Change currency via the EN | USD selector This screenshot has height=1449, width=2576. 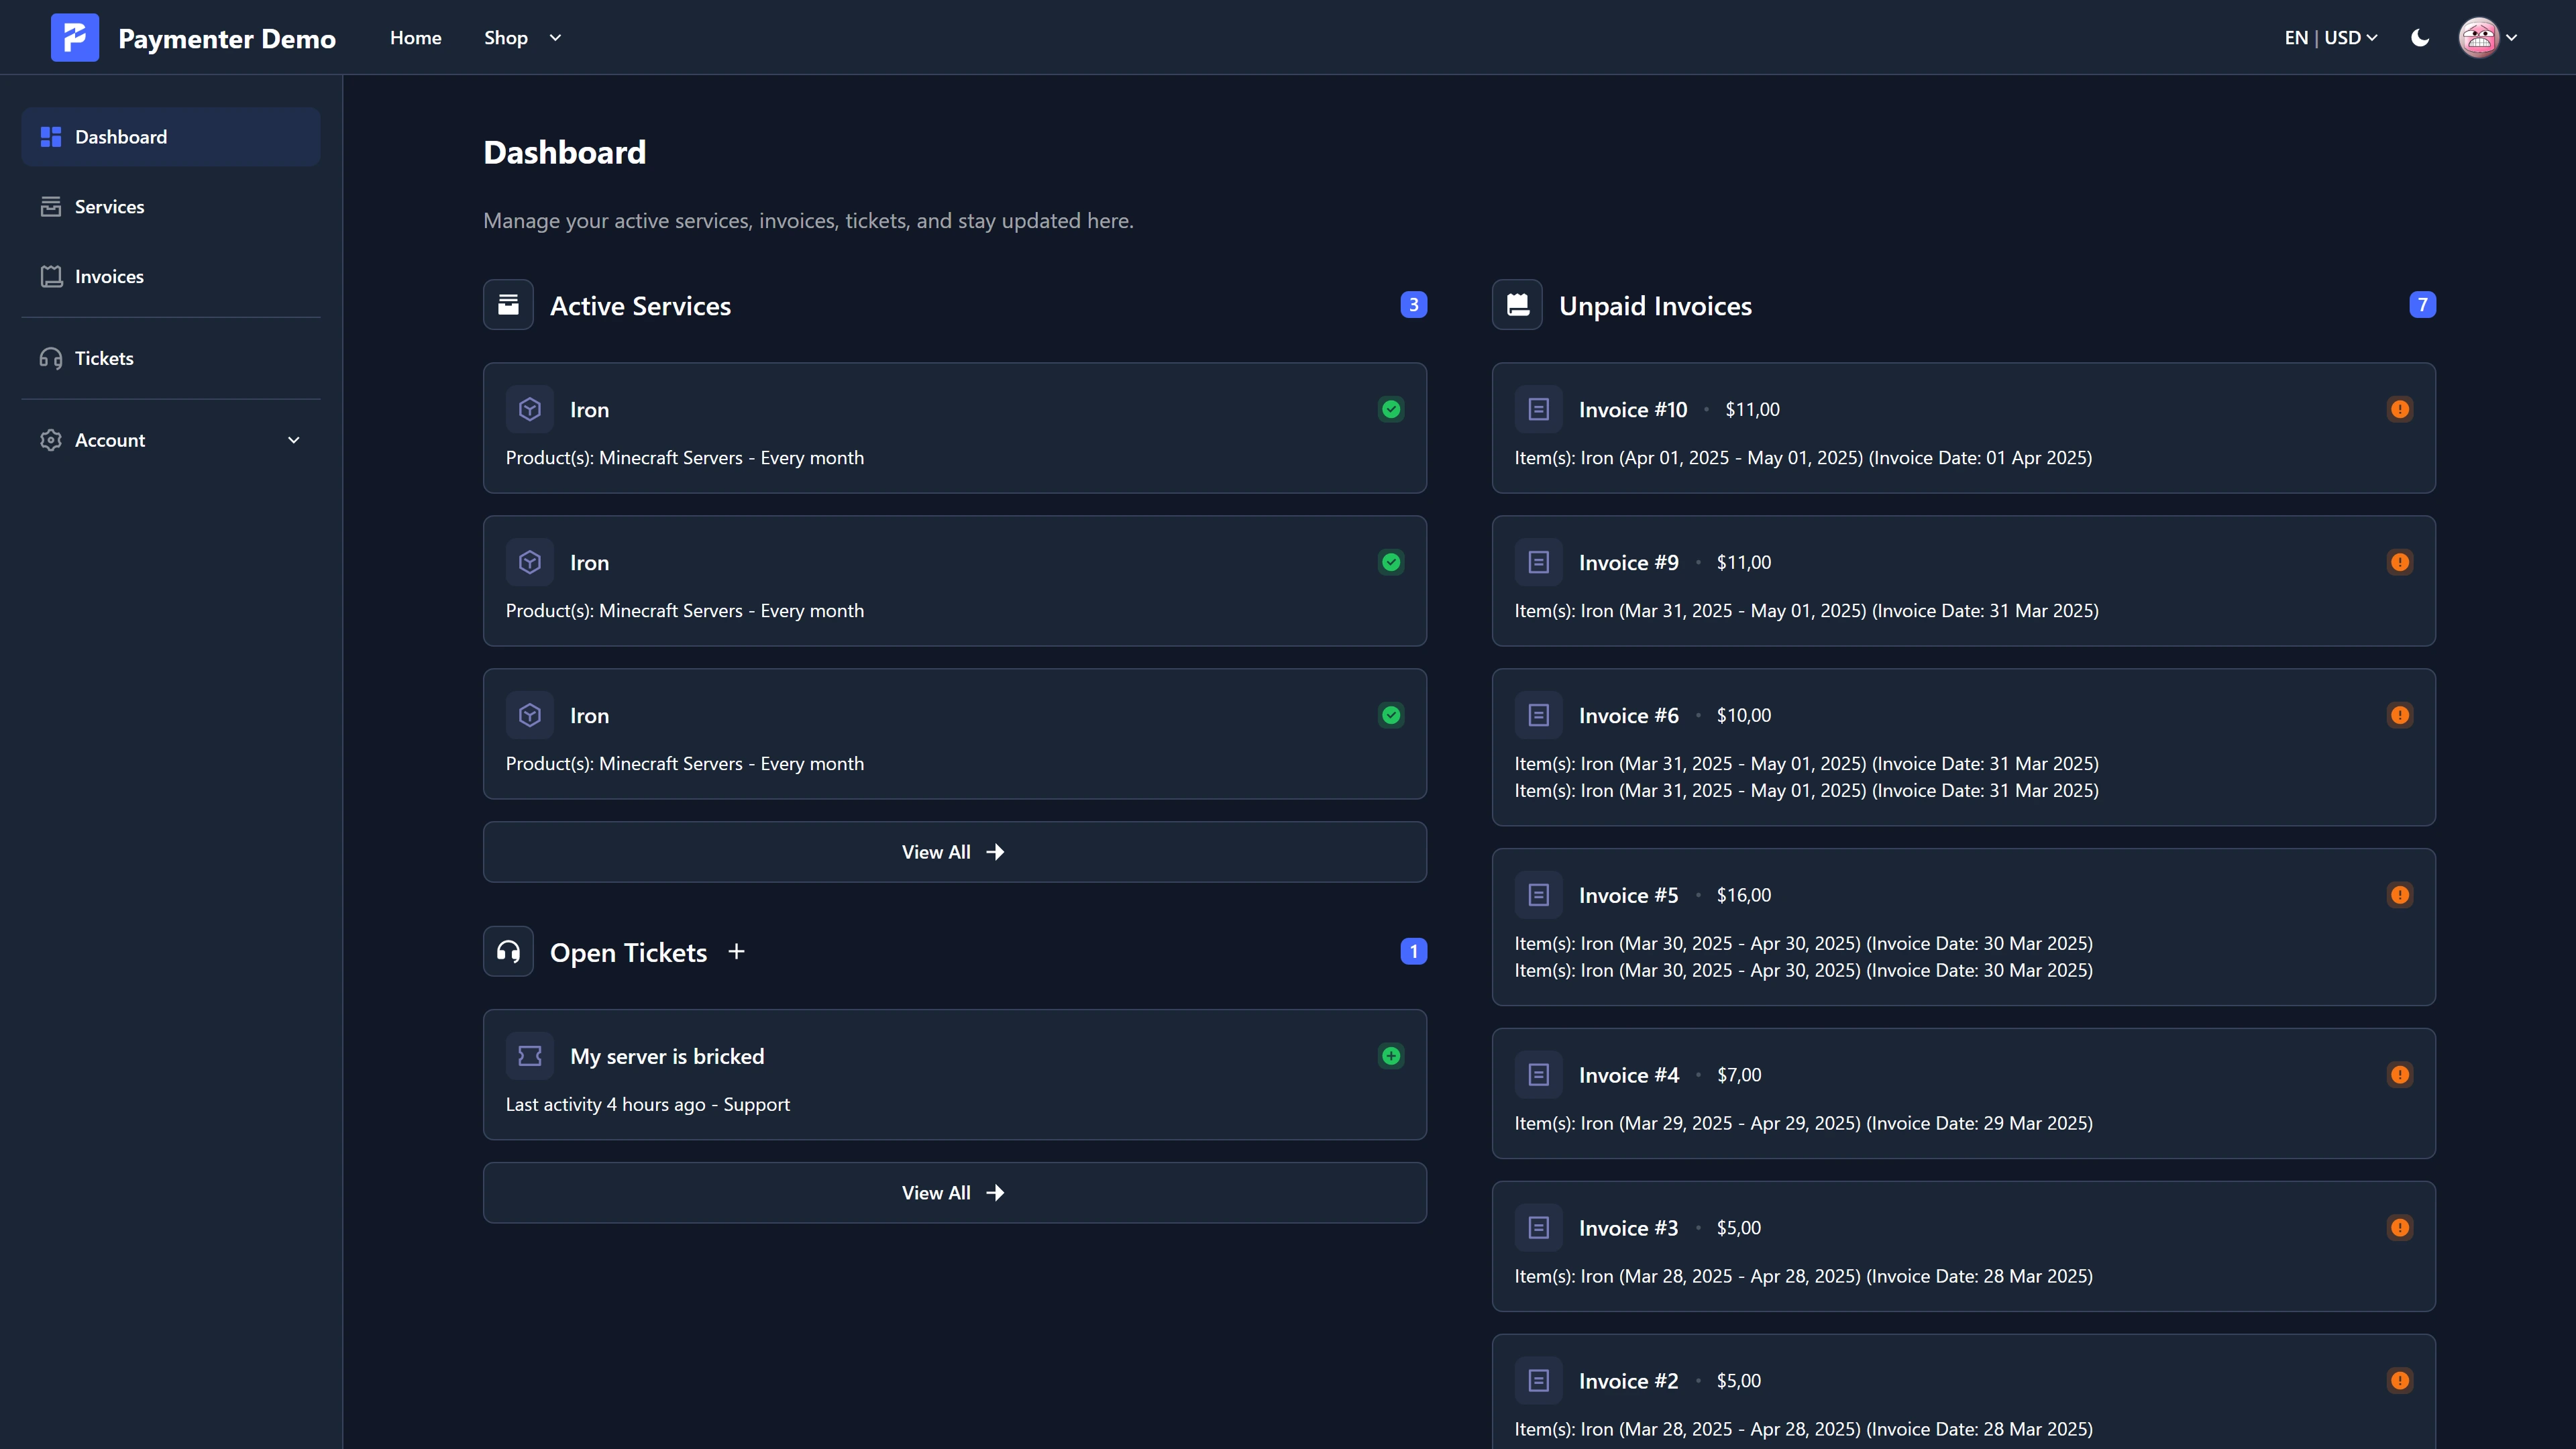click(x=2332, y=37)
